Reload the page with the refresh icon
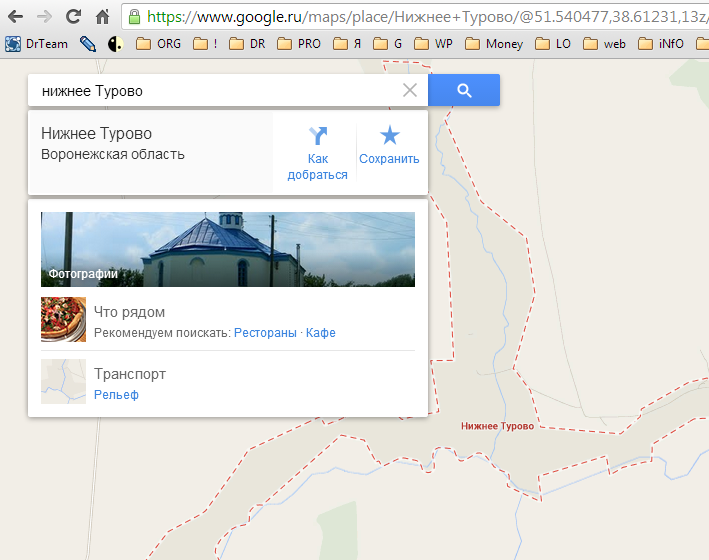 point(73,17)
